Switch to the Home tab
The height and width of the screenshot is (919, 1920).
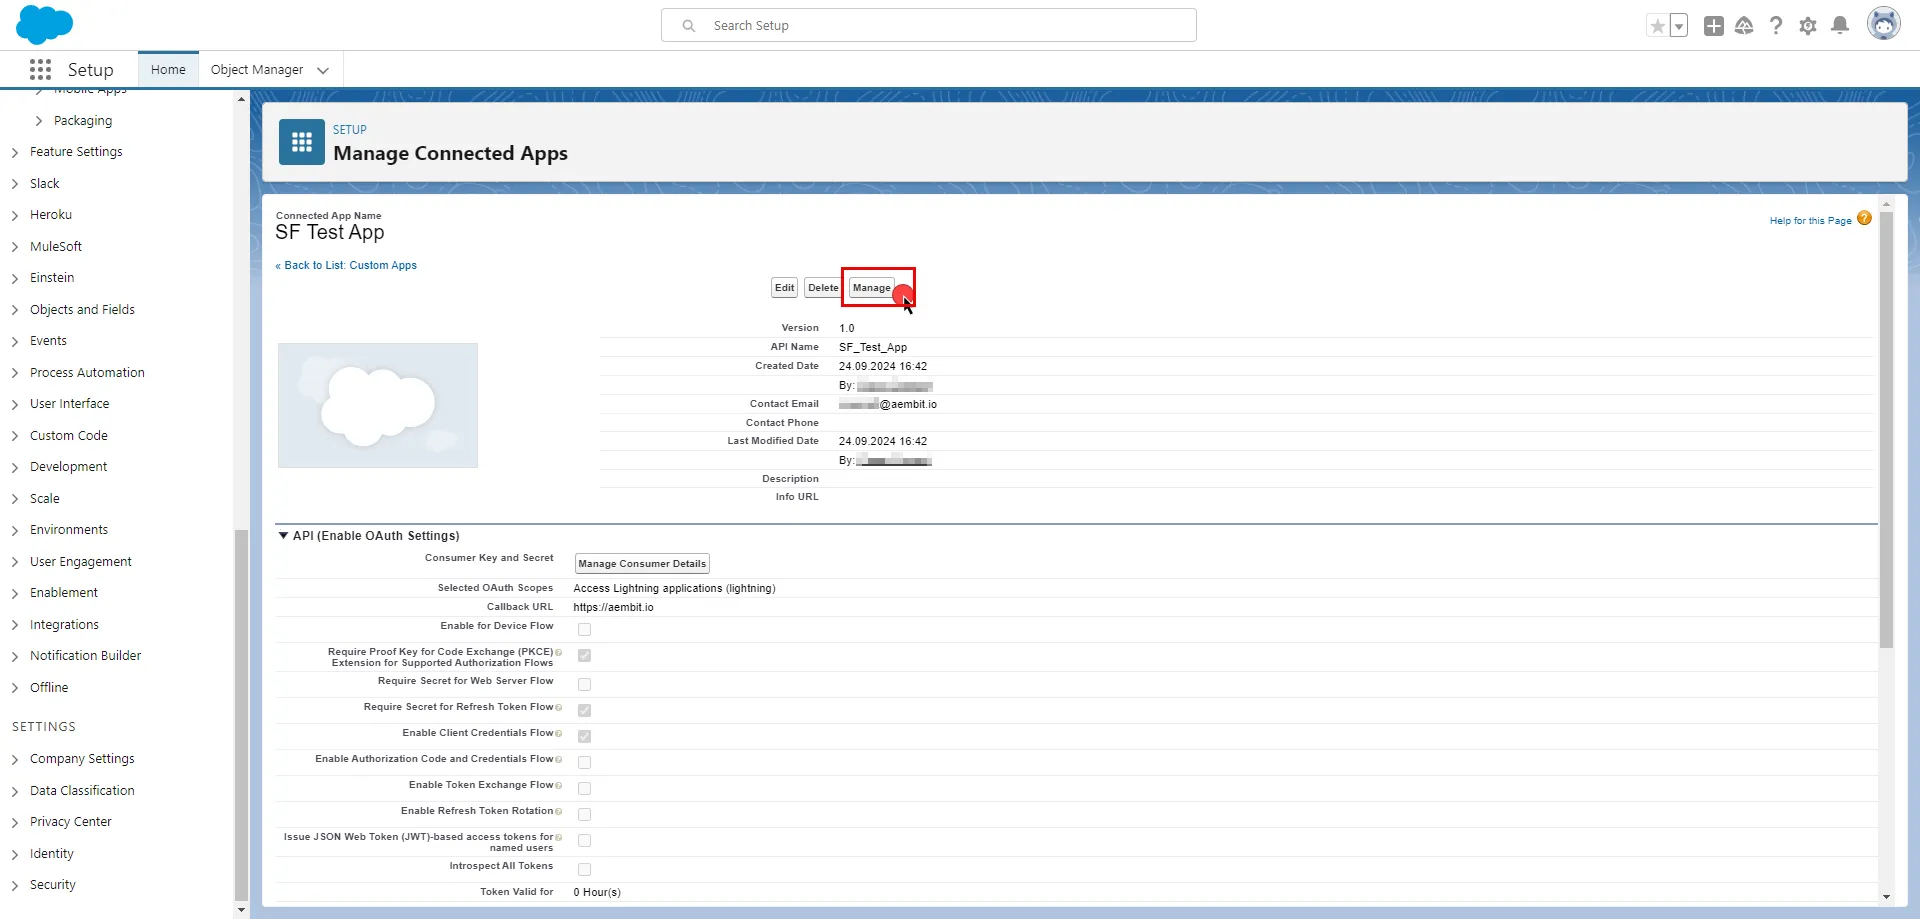(x=168, y=70)
